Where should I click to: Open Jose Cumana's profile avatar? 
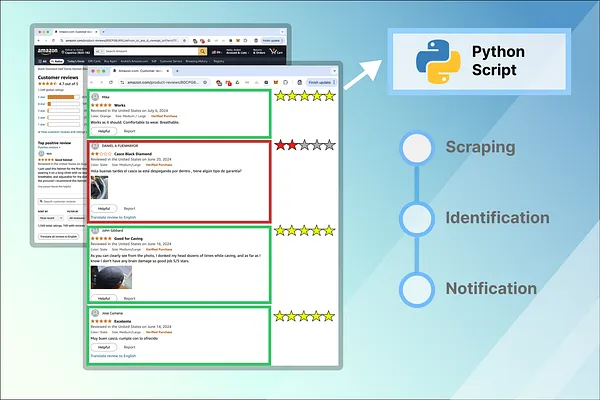tap(95, 313)
